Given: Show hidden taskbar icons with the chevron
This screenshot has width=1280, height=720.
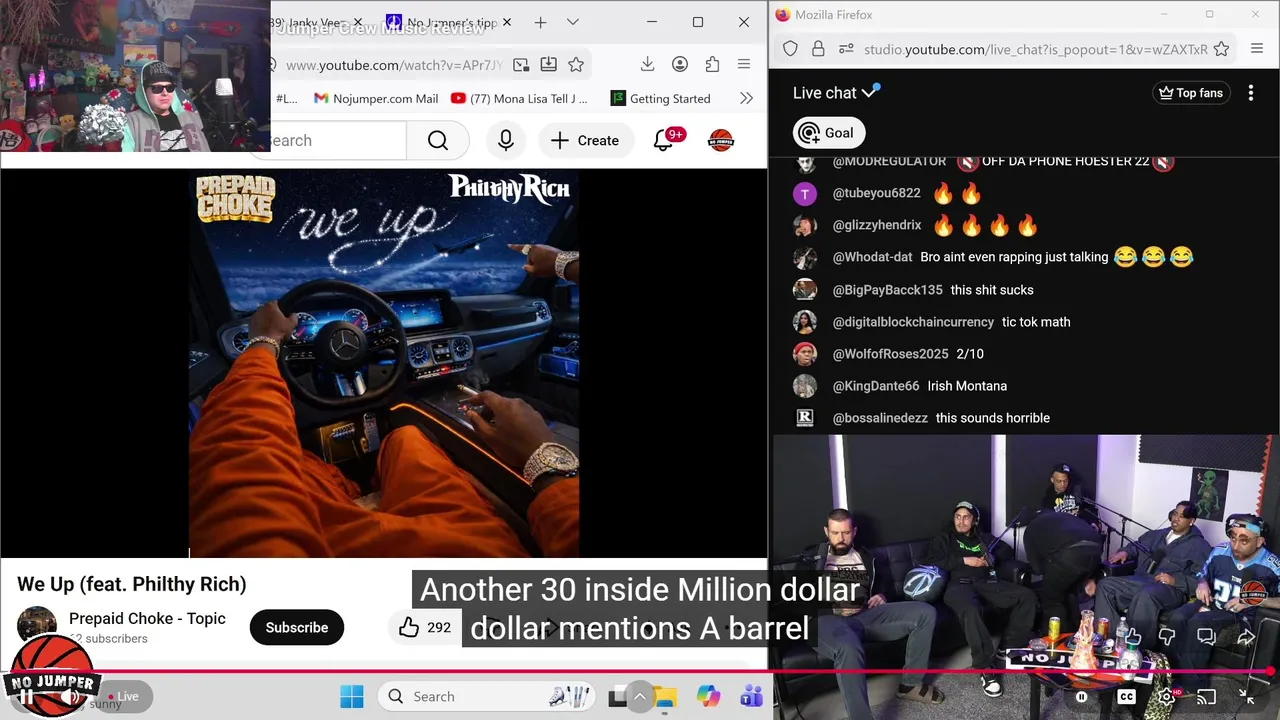Looking at the screenshot, I should [x=640, y=697].
